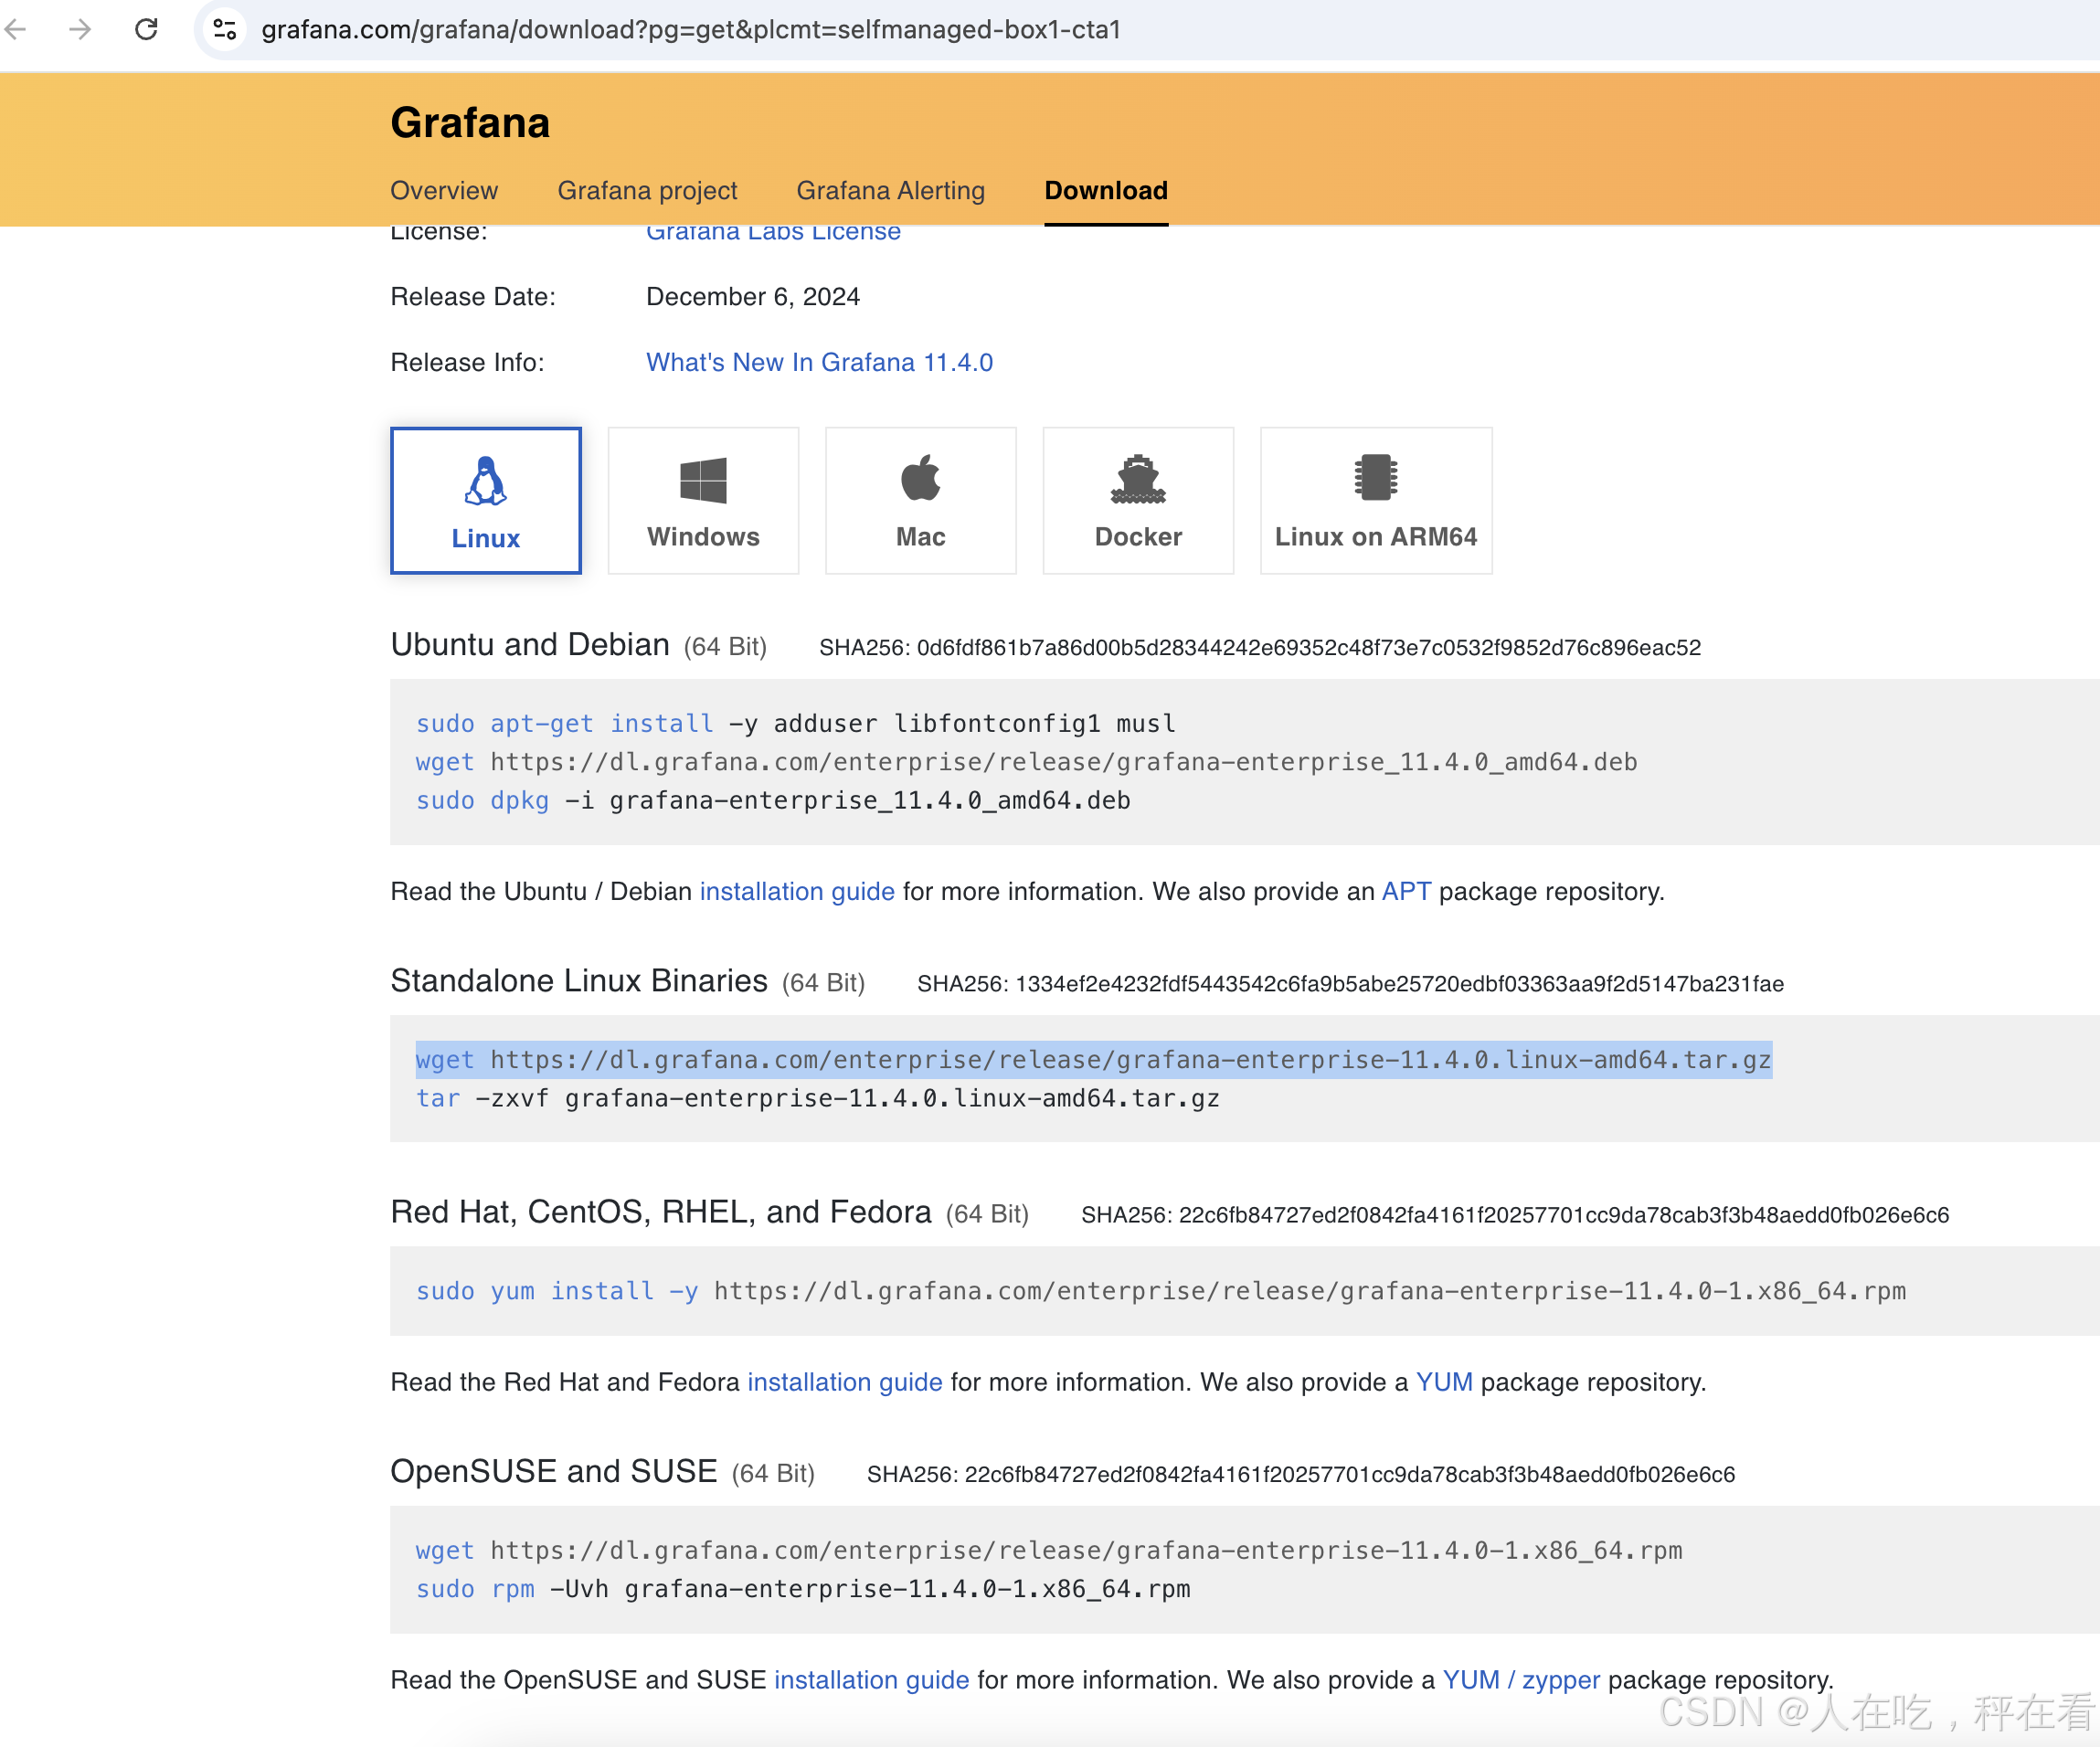Pick the Docker ship platform icon
Screen dimensions: 2100x1747
click(x=1138, y=480)
